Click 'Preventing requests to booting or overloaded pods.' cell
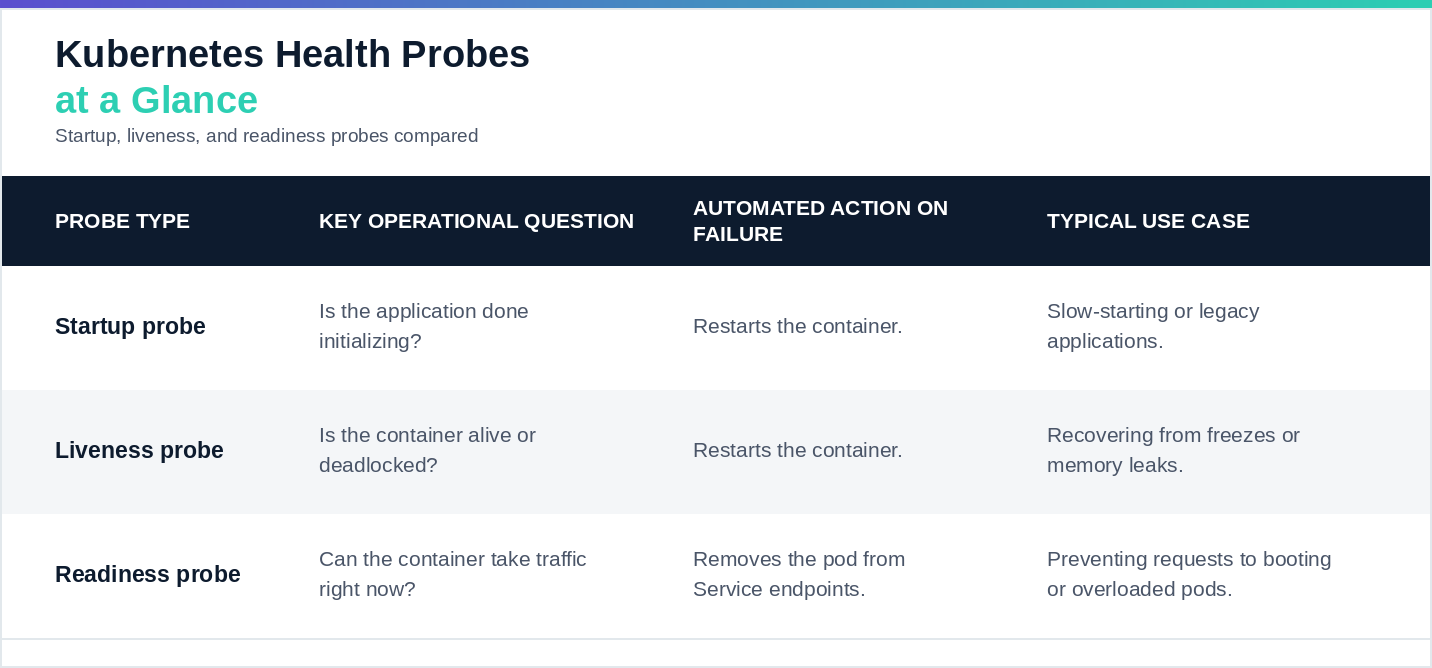This screenshot has width=1432, height=668. 1189,574
